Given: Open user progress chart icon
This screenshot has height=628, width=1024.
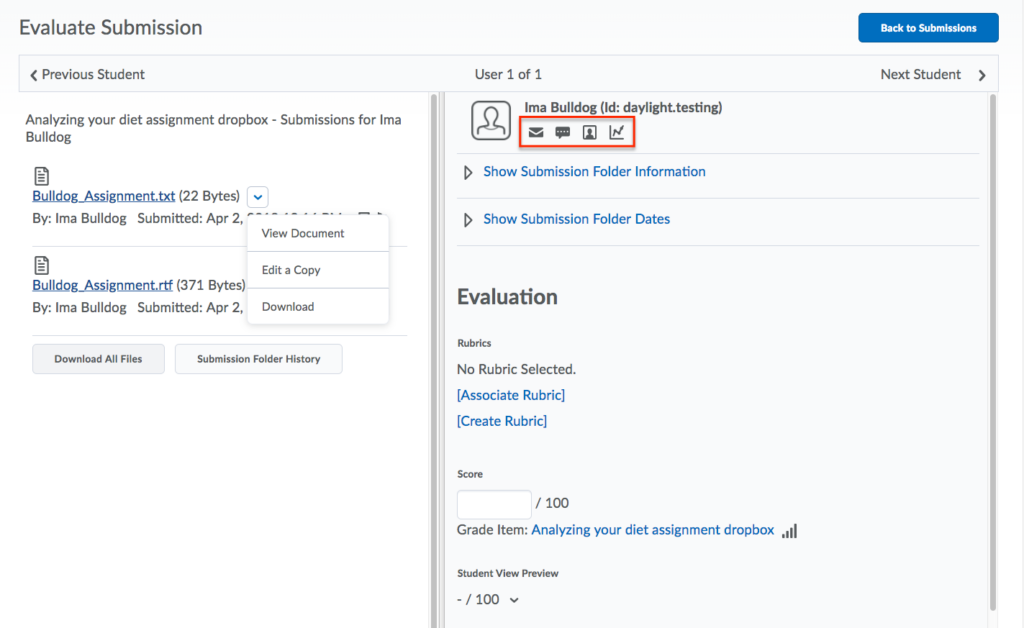Looking at the screenshot, I should (617, 132).
